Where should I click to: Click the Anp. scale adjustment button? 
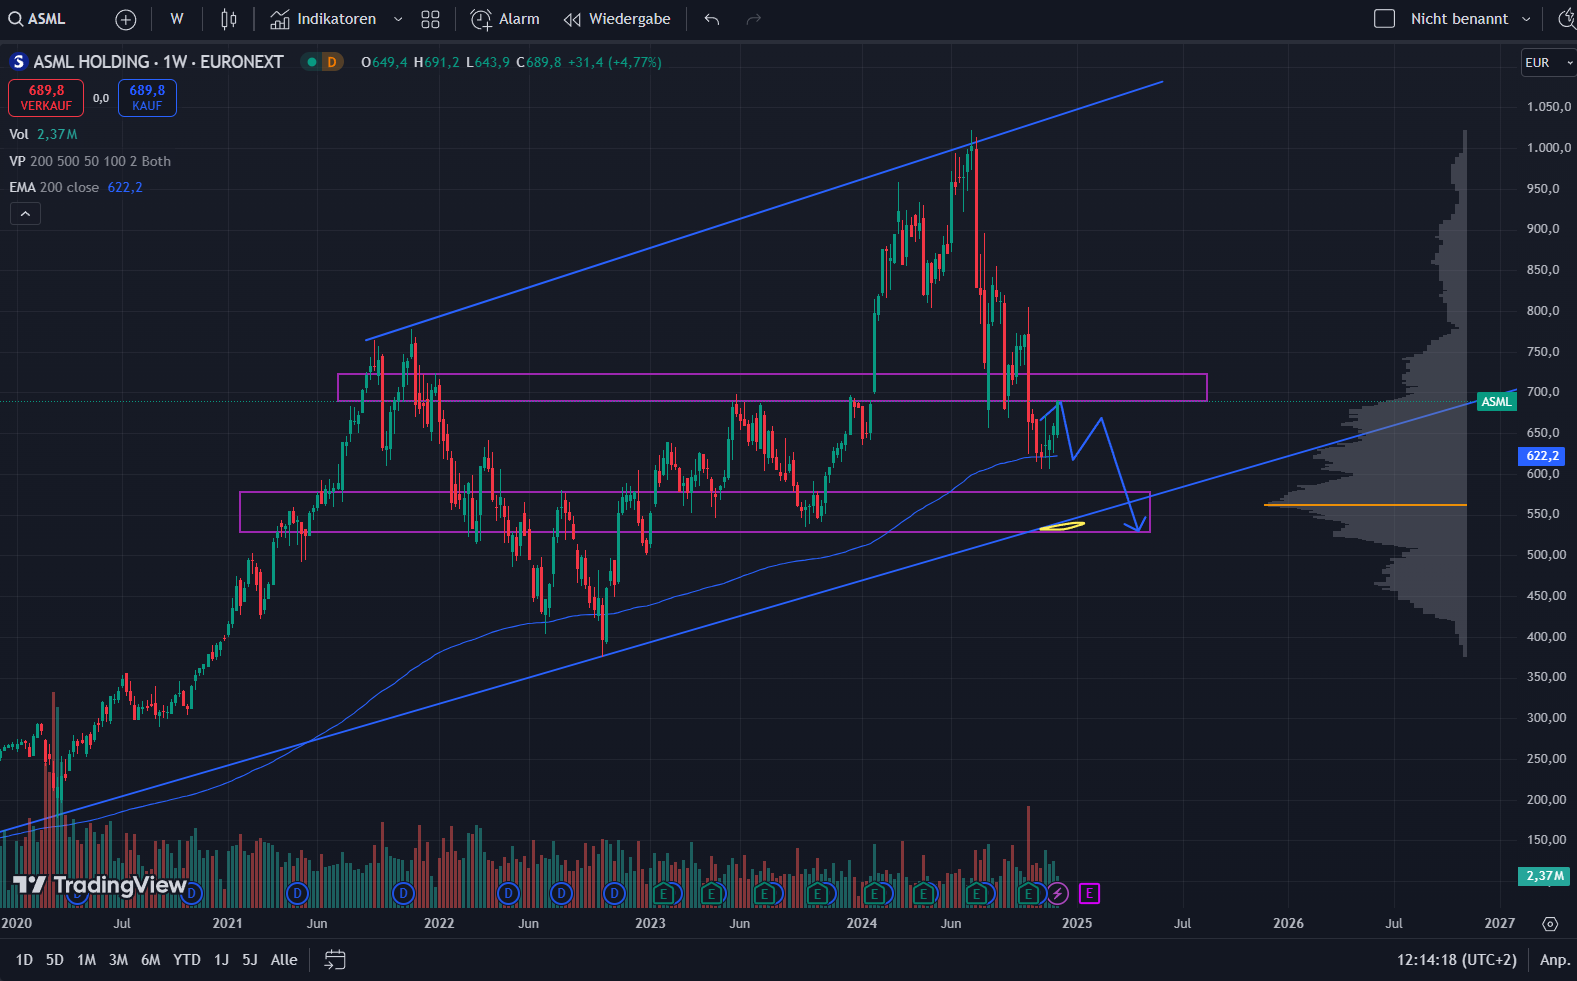coord(1555,960)
